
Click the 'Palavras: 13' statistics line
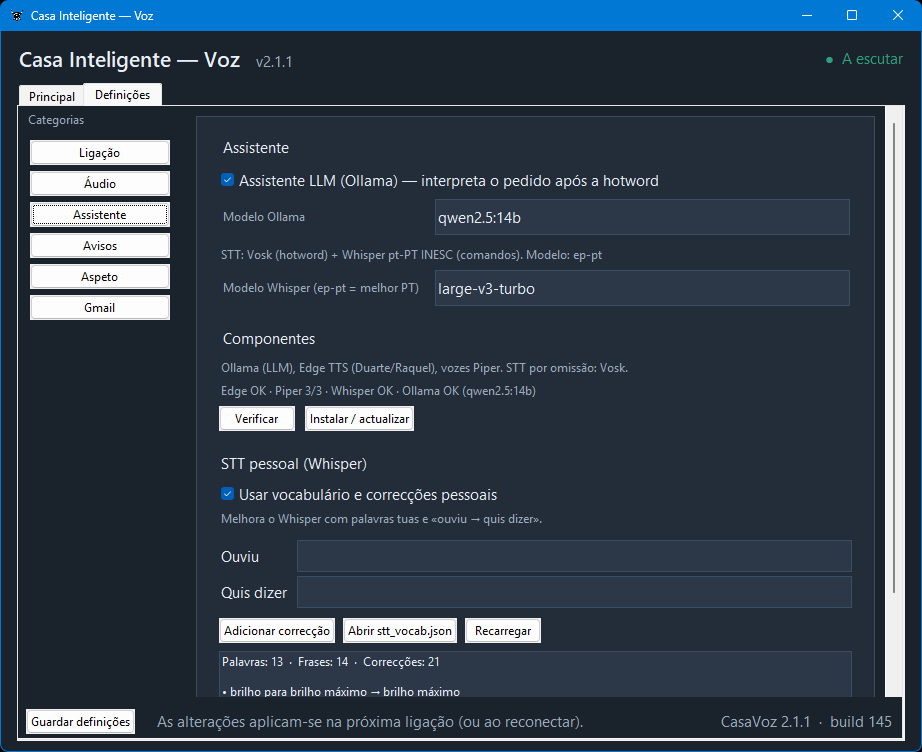pos(330,662)
